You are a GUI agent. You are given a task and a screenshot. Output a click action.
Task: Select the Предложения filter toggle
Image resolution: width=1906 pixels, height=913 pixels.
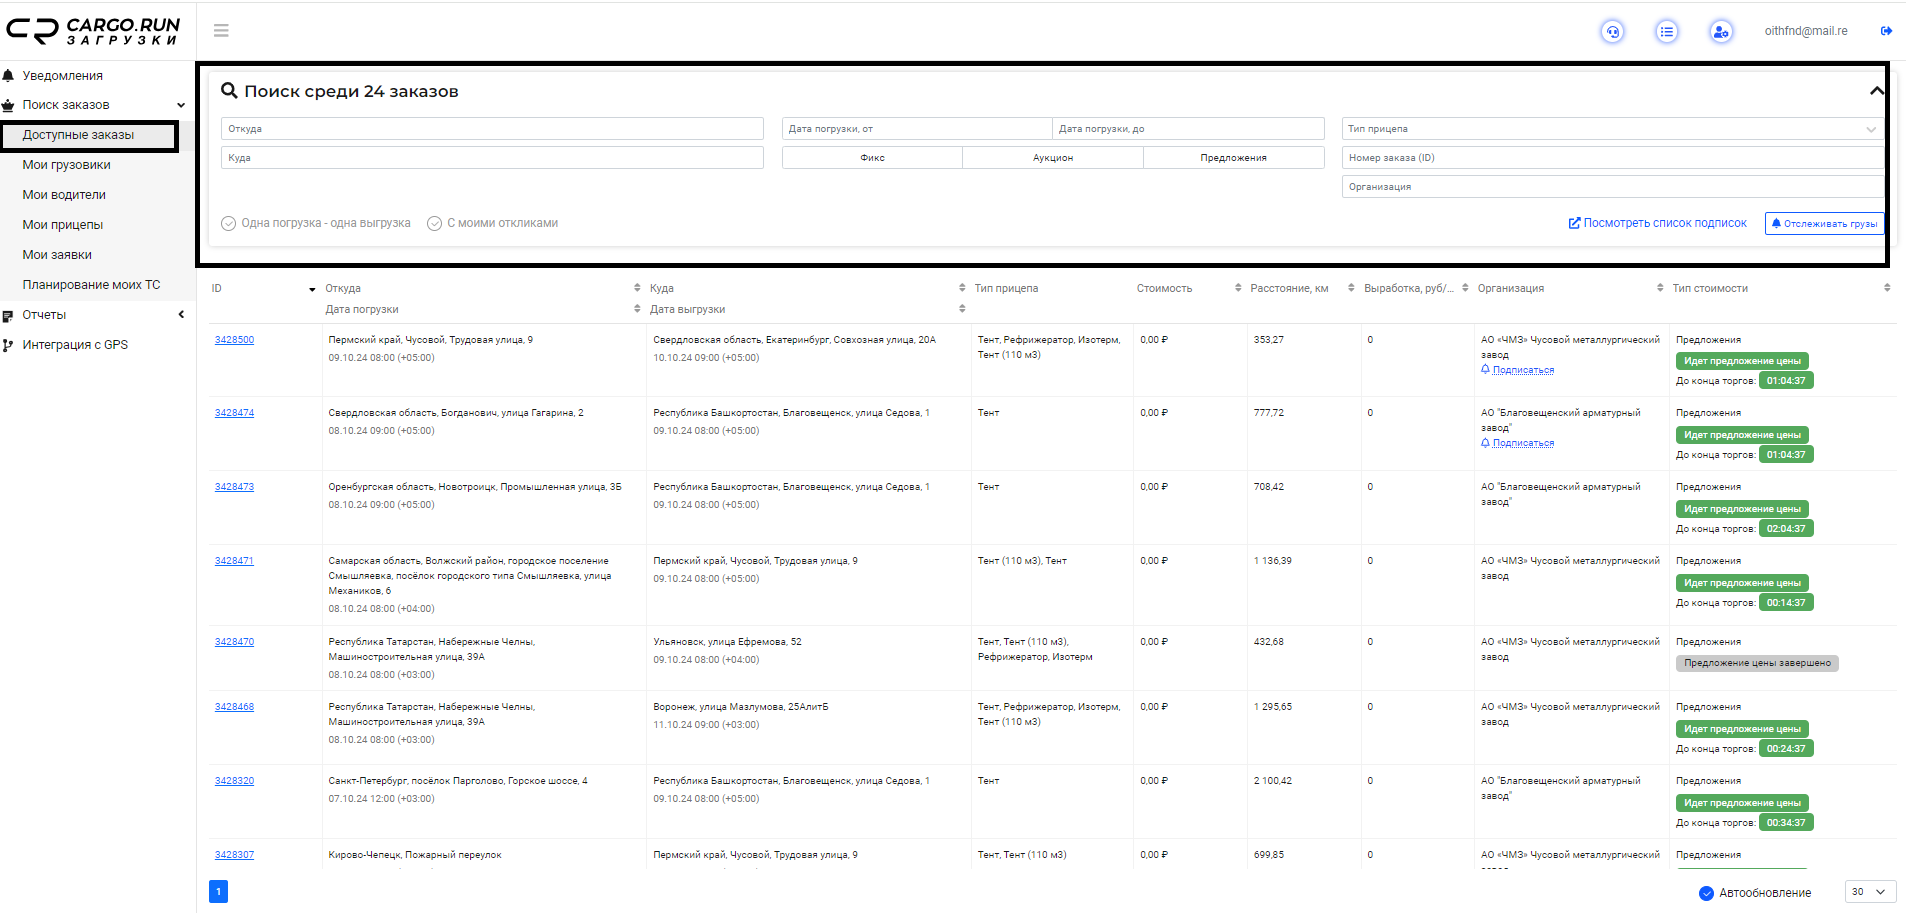click(x=1233, y=158)
